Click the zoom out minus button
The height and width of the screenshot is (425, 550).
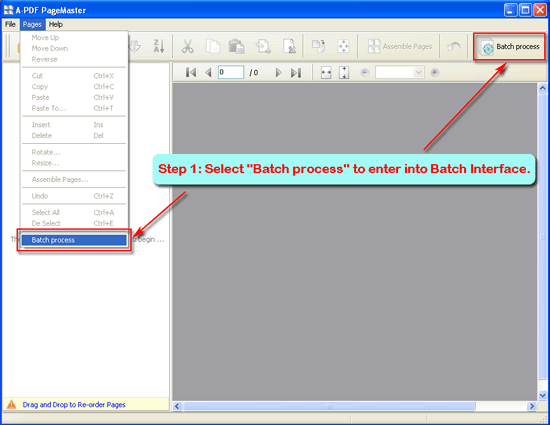coord(365,73)
